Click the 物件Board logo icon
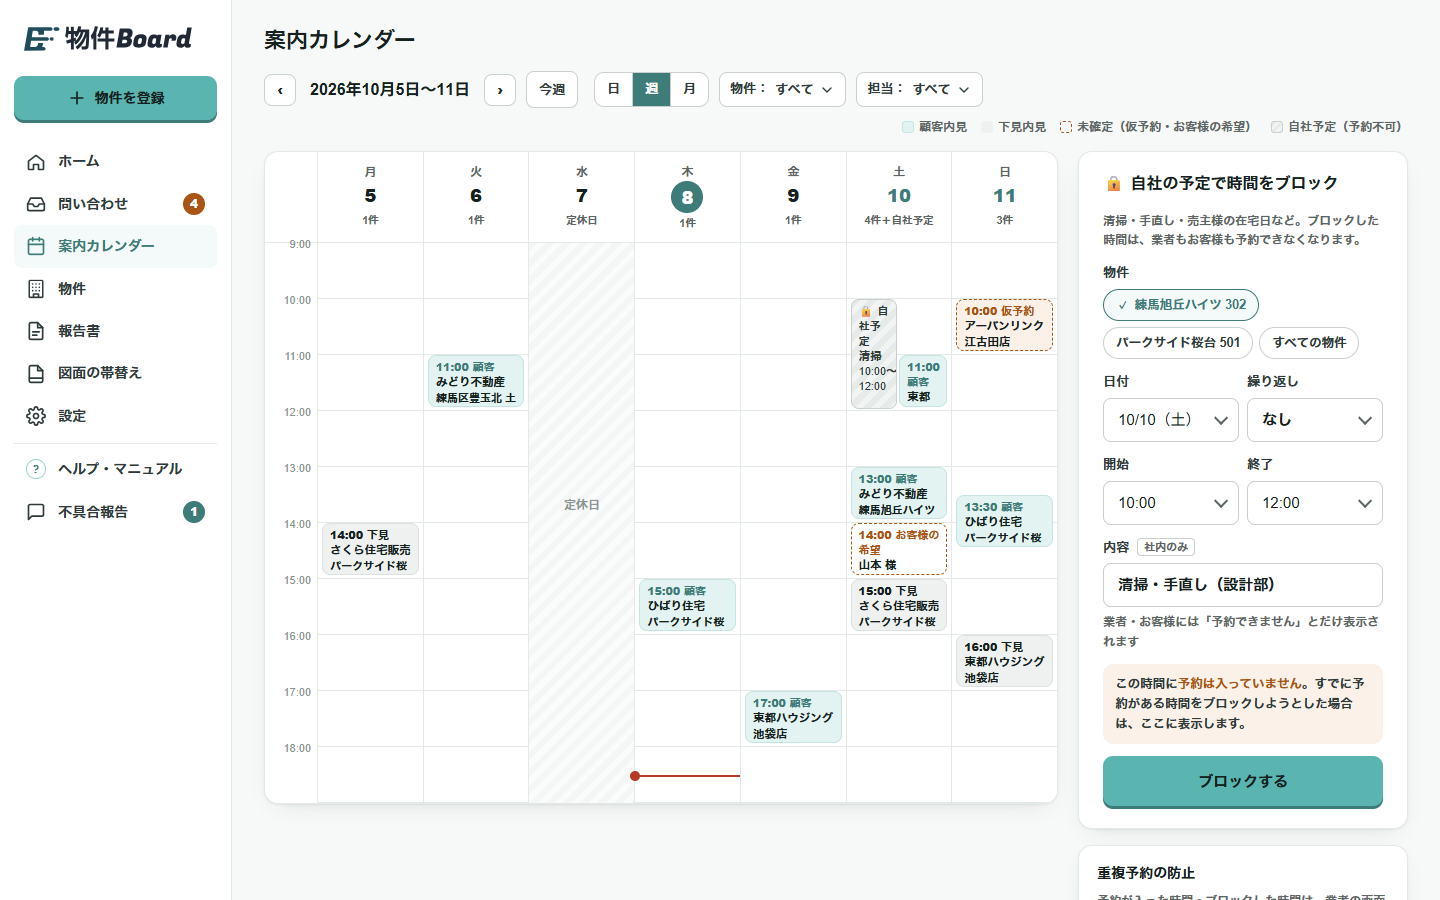 41,39
